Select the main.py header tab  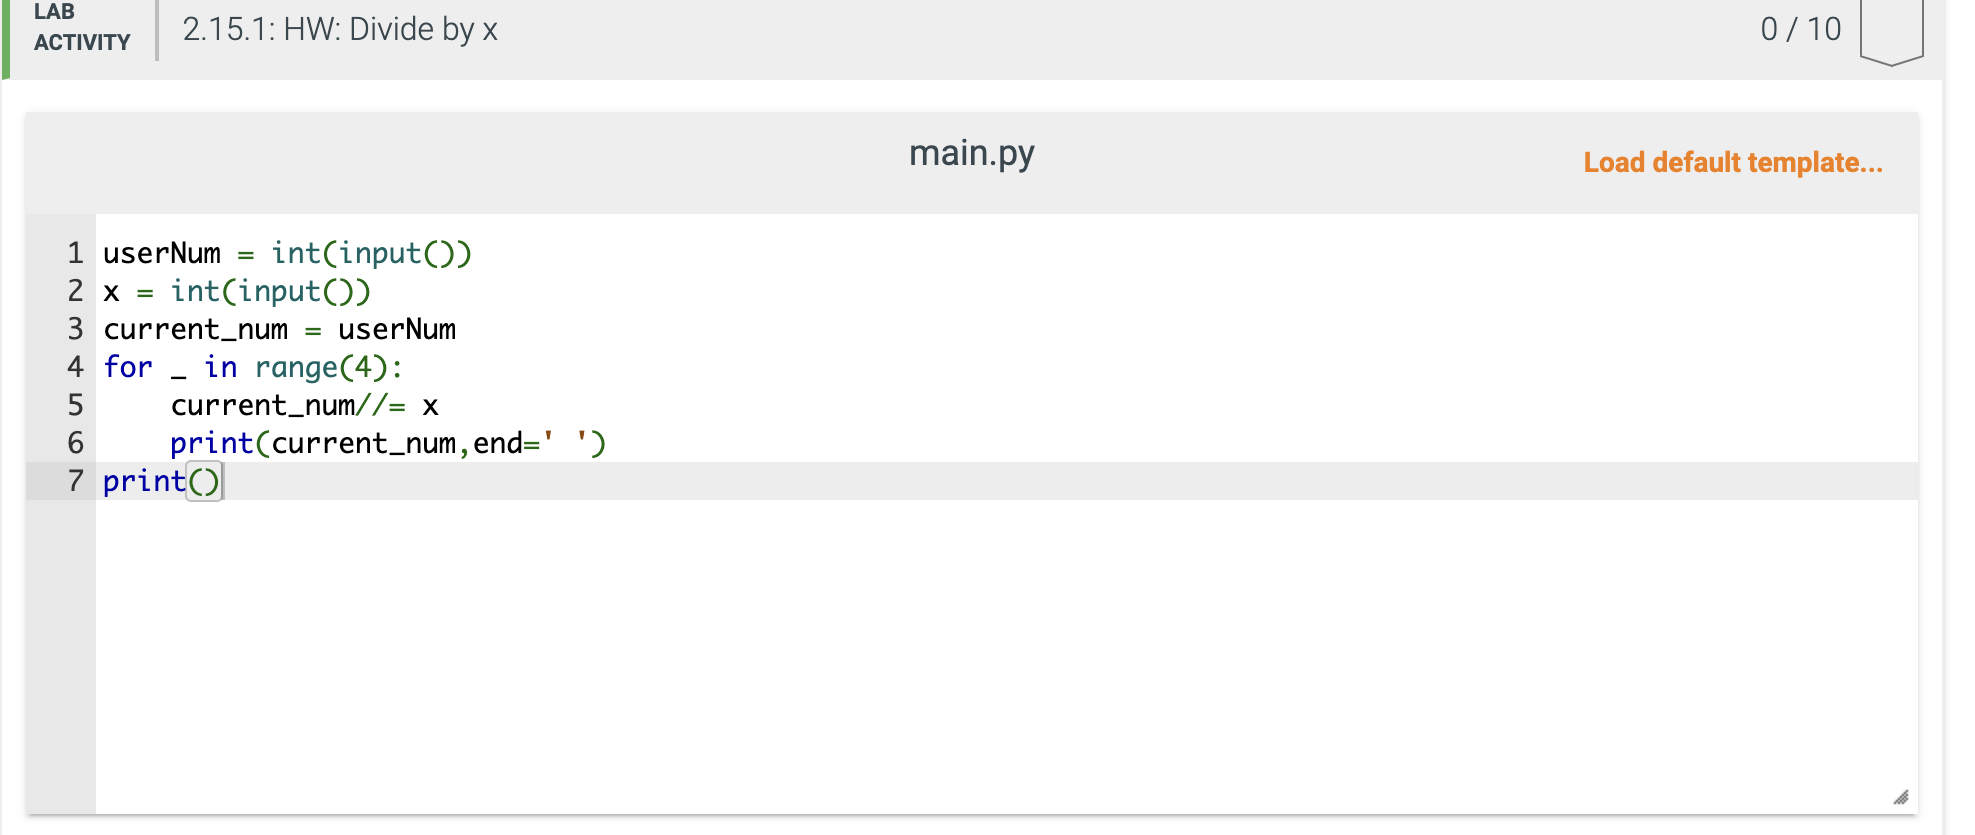pos(971,153)
